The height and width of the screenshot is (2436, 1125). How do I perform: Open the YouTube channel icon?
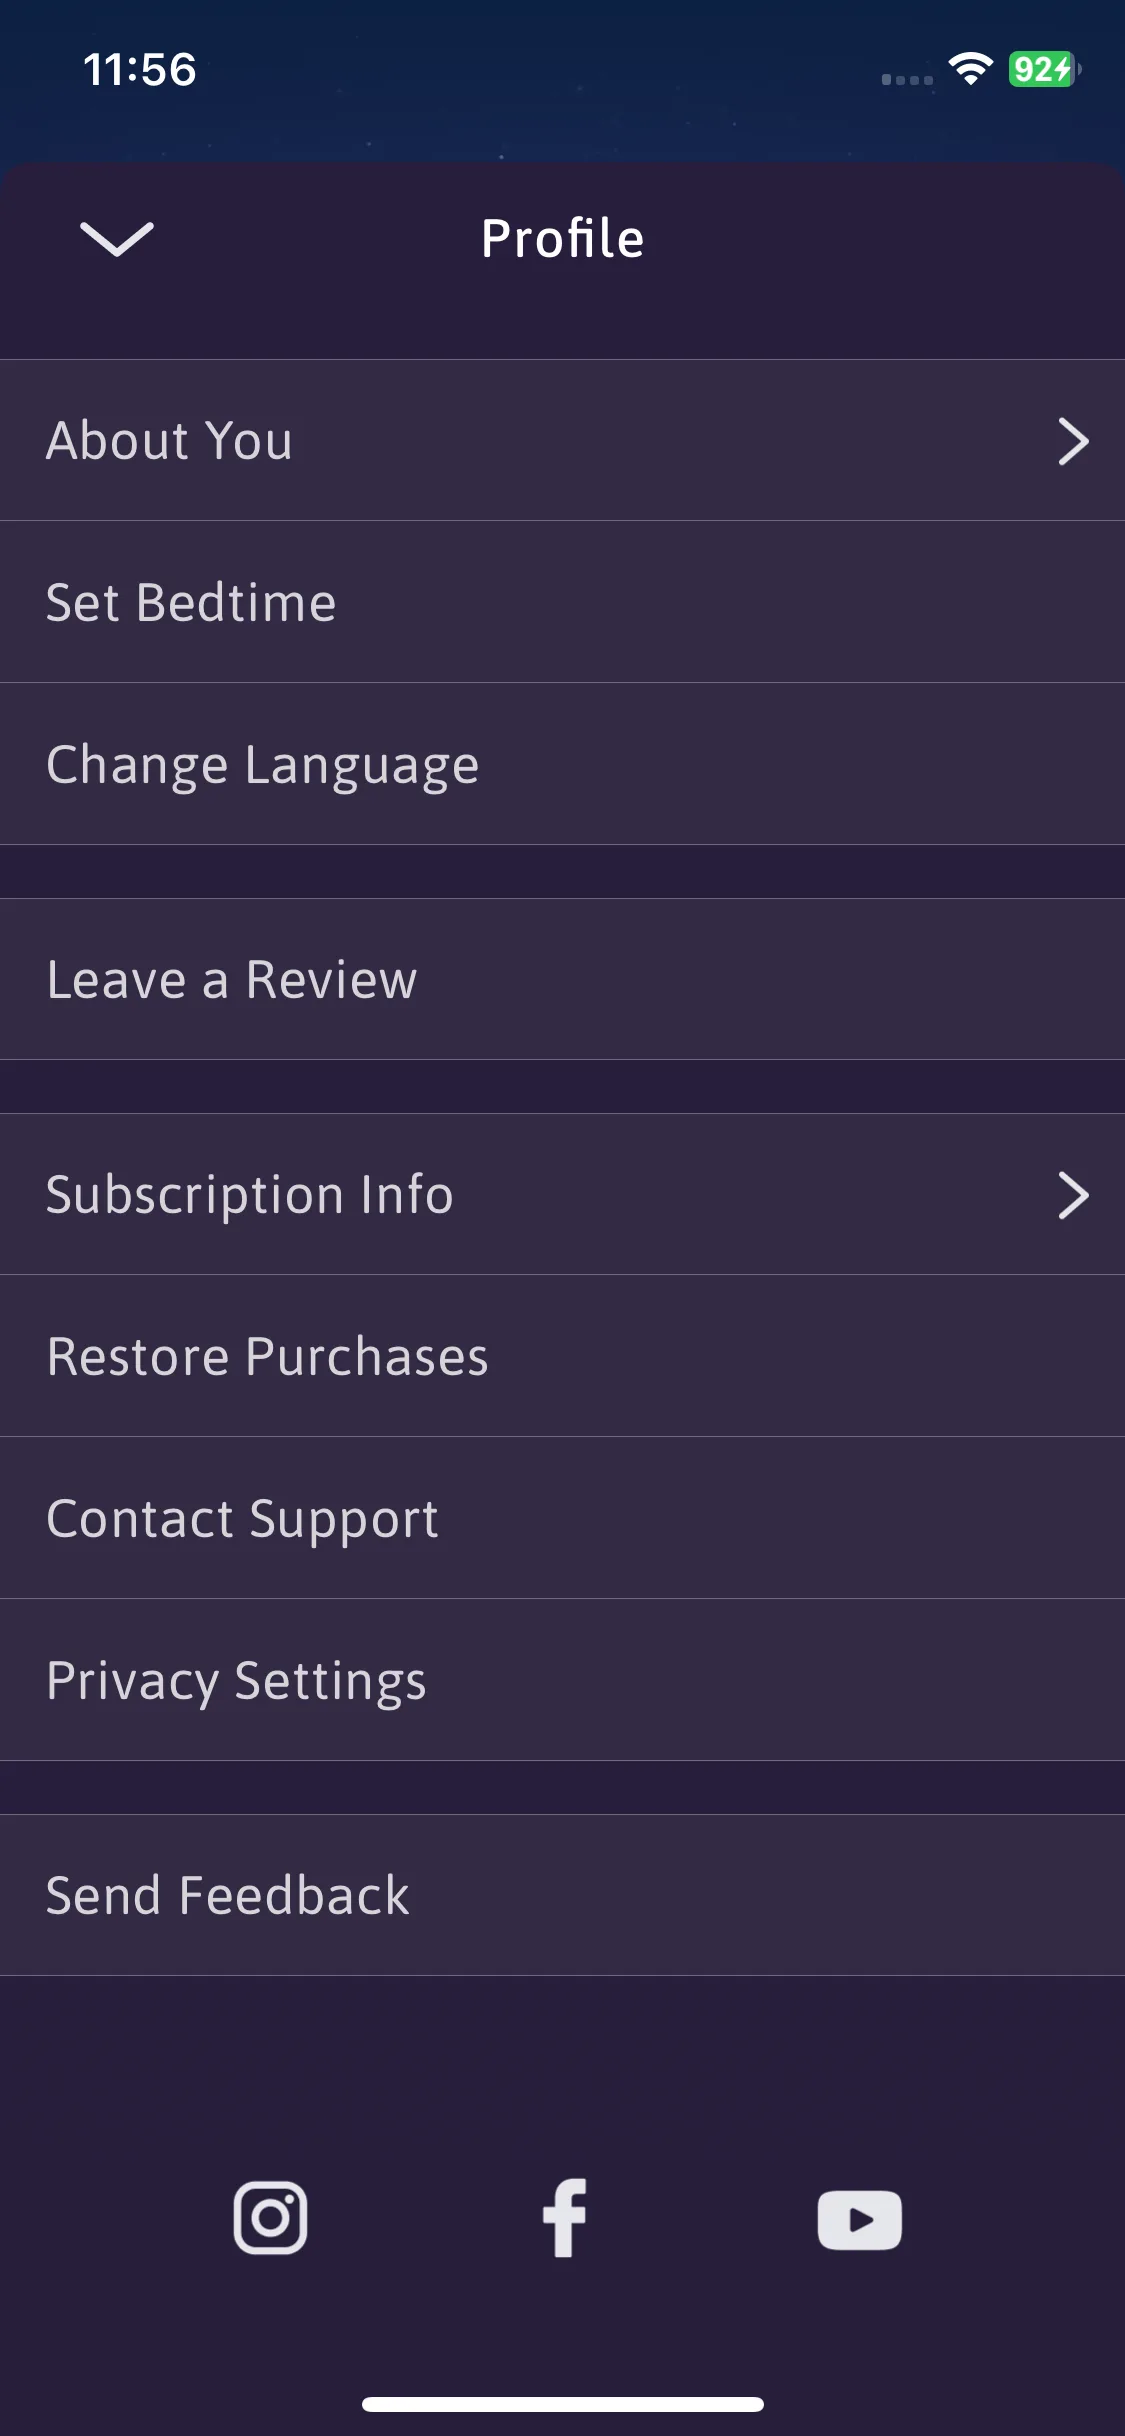(859, 2220)
